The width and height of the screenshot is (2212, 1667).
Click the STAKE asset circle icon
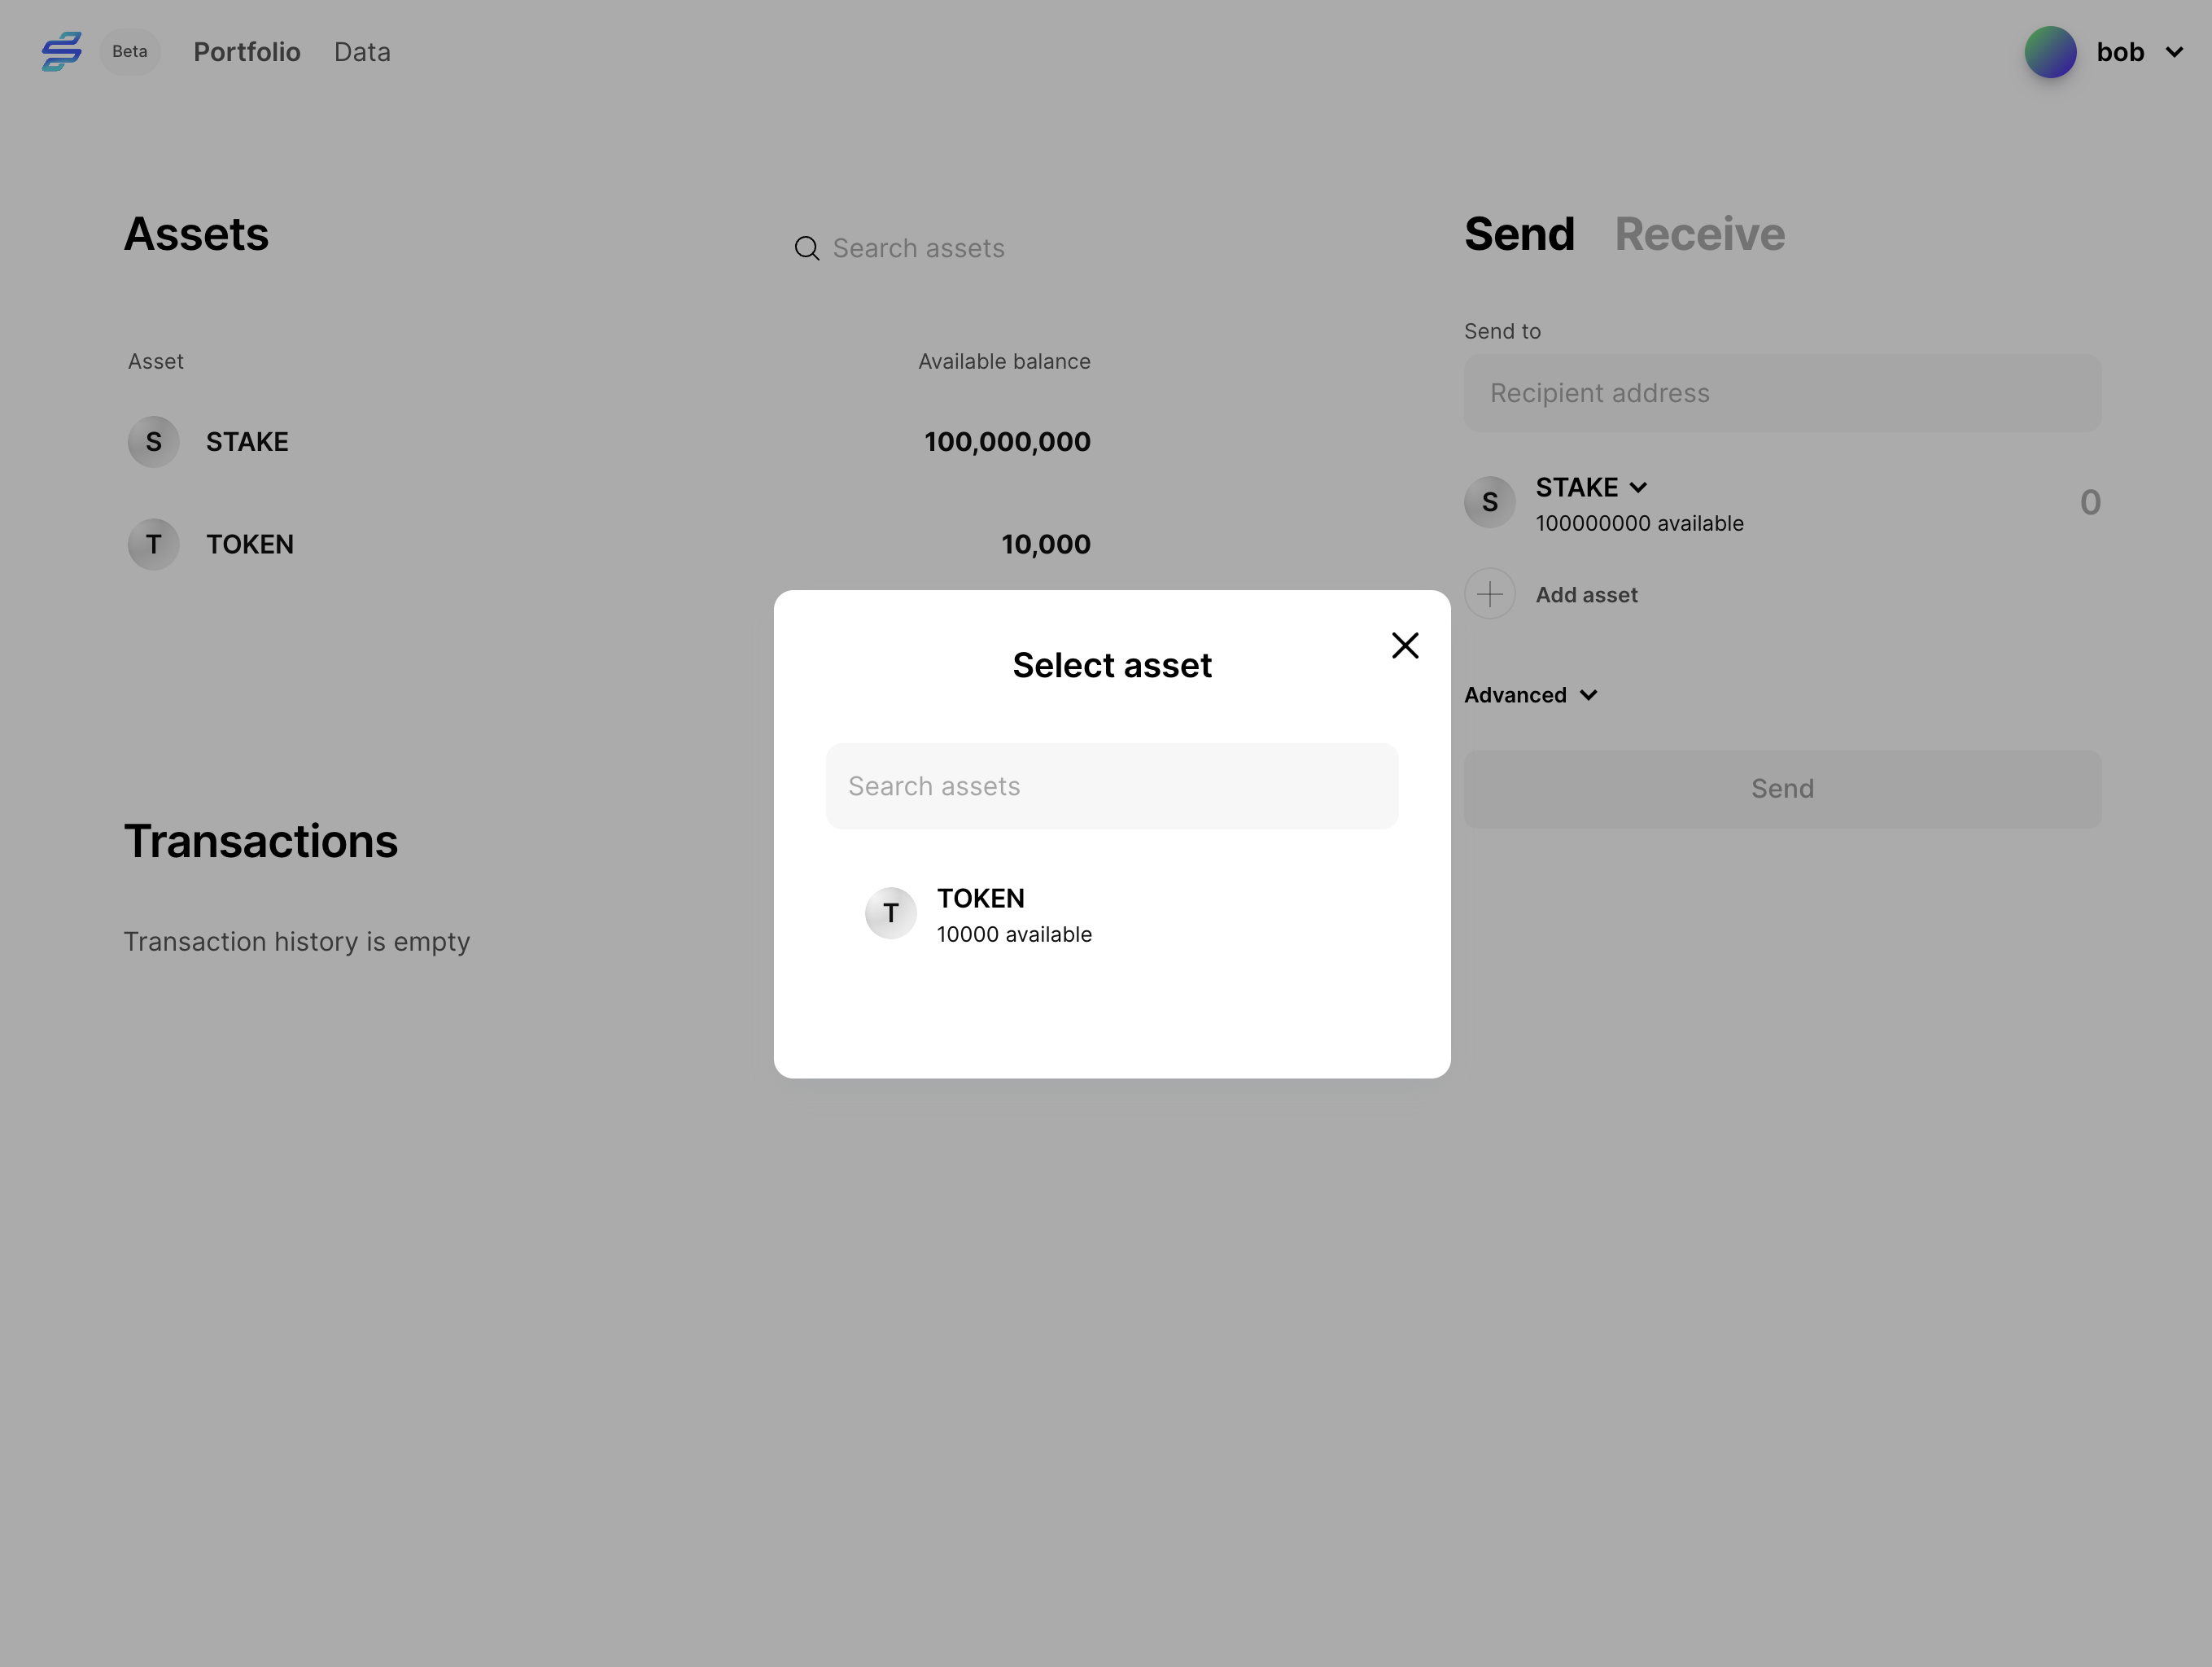coord(153,441)
